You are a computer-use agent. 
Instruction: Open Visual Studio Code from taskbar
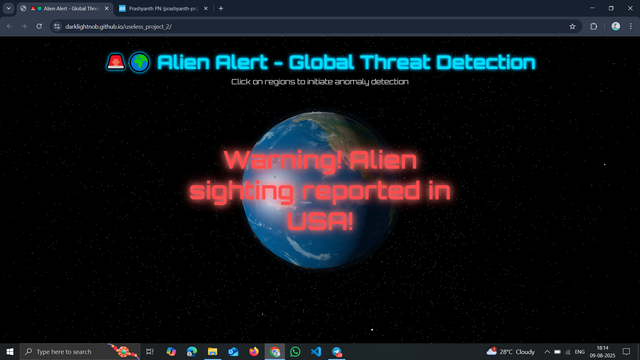[316, 351]
